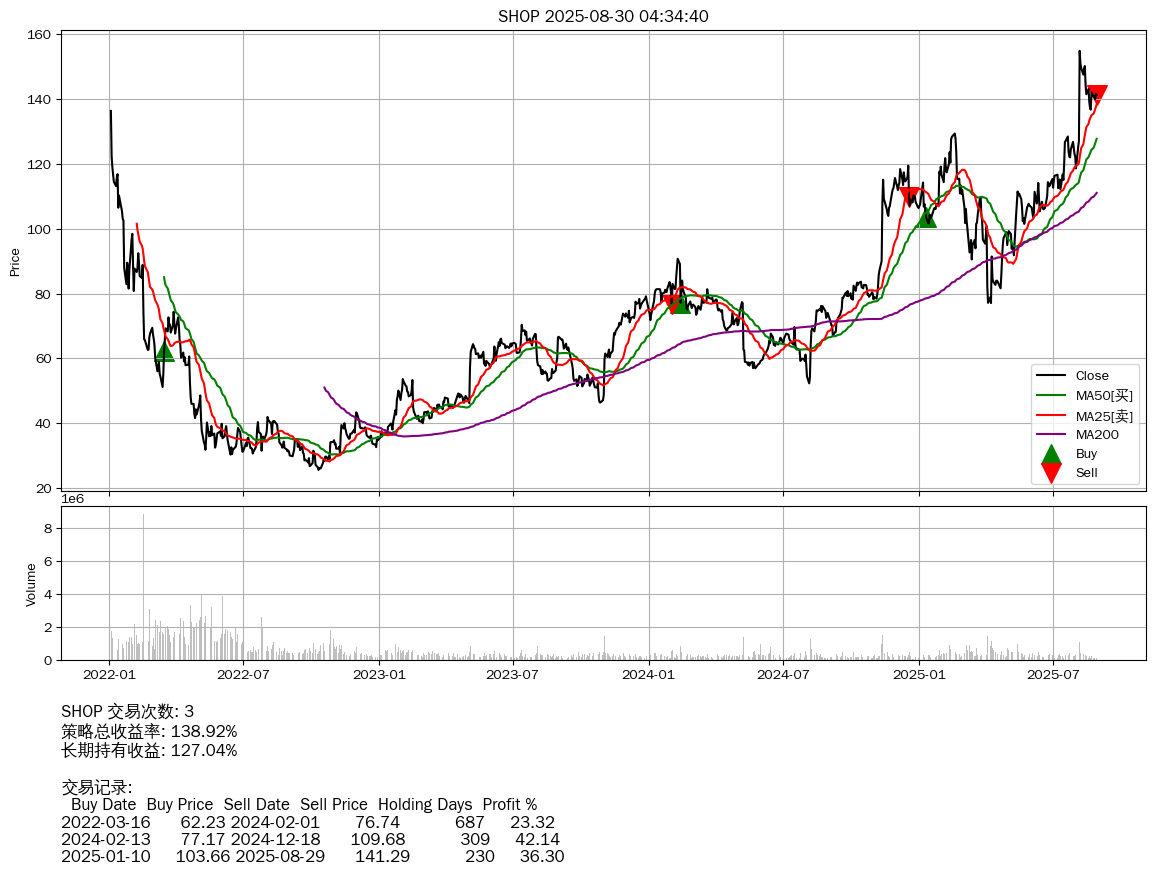This screenshot has width=1156, height=875.
Task: Click the black Close line sample in legend
Action: [1050, 376]
